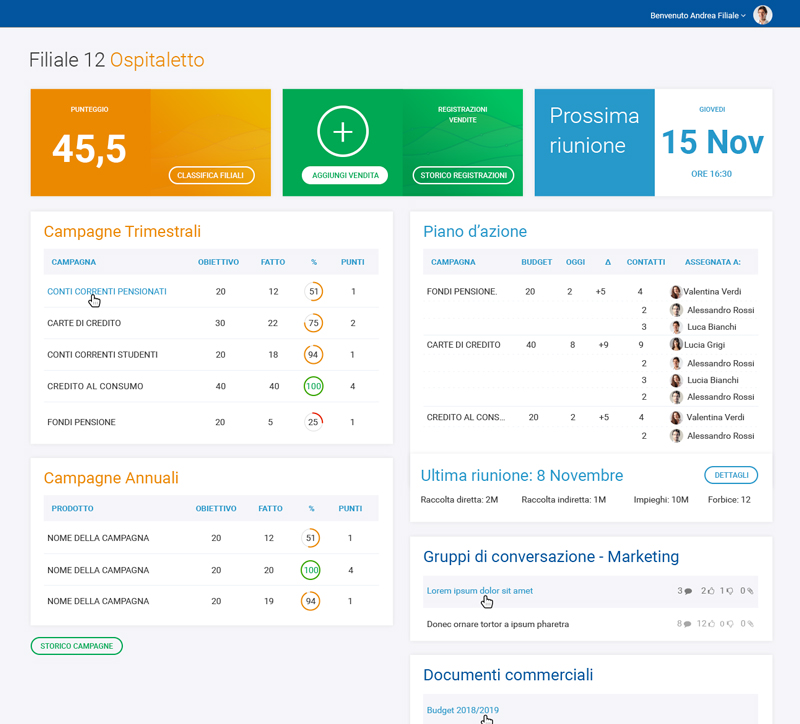Click Contatti header in Piano d'azione
This screenshot has height=724, width=800.
[646, 262]
